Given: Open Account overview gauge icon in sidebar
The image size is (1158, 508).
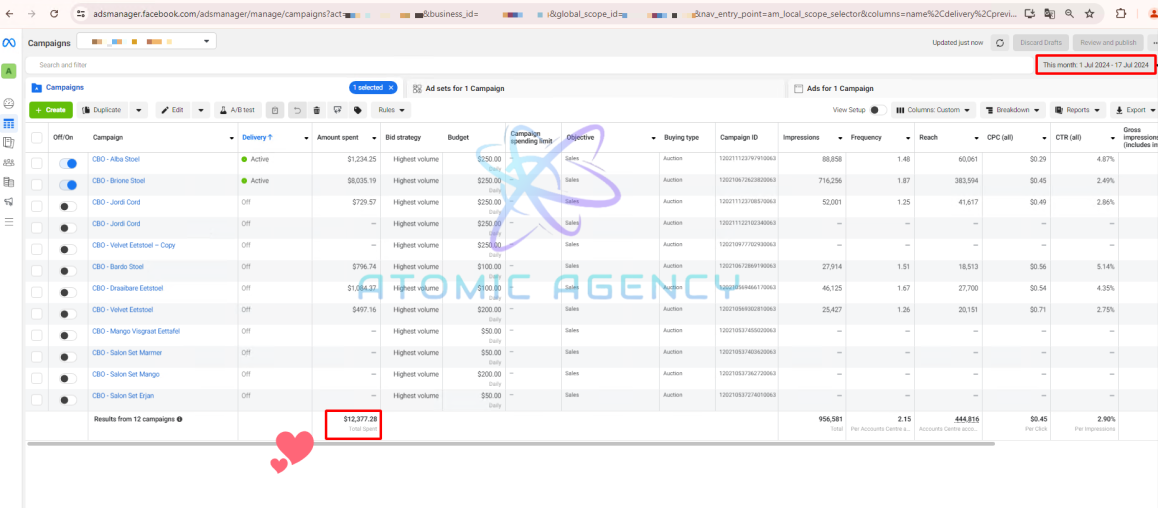Looking at the screenshot, I should (9, 103).
